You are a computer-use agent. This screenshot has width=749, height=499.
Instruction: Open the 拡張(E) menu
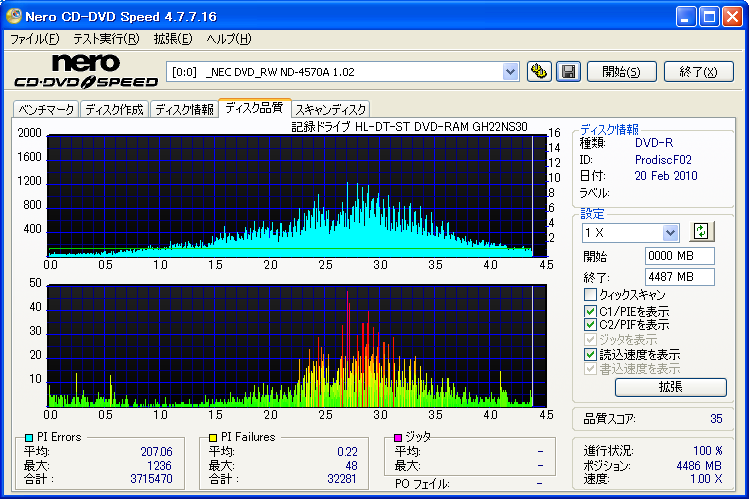tap(173, 39)
